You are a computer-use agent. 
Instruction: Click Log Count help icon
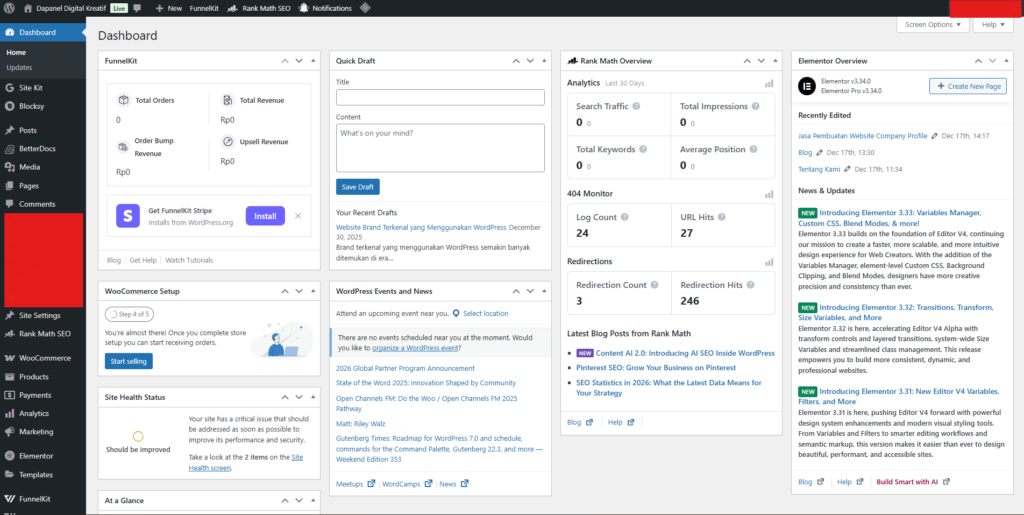coord(624,217)
